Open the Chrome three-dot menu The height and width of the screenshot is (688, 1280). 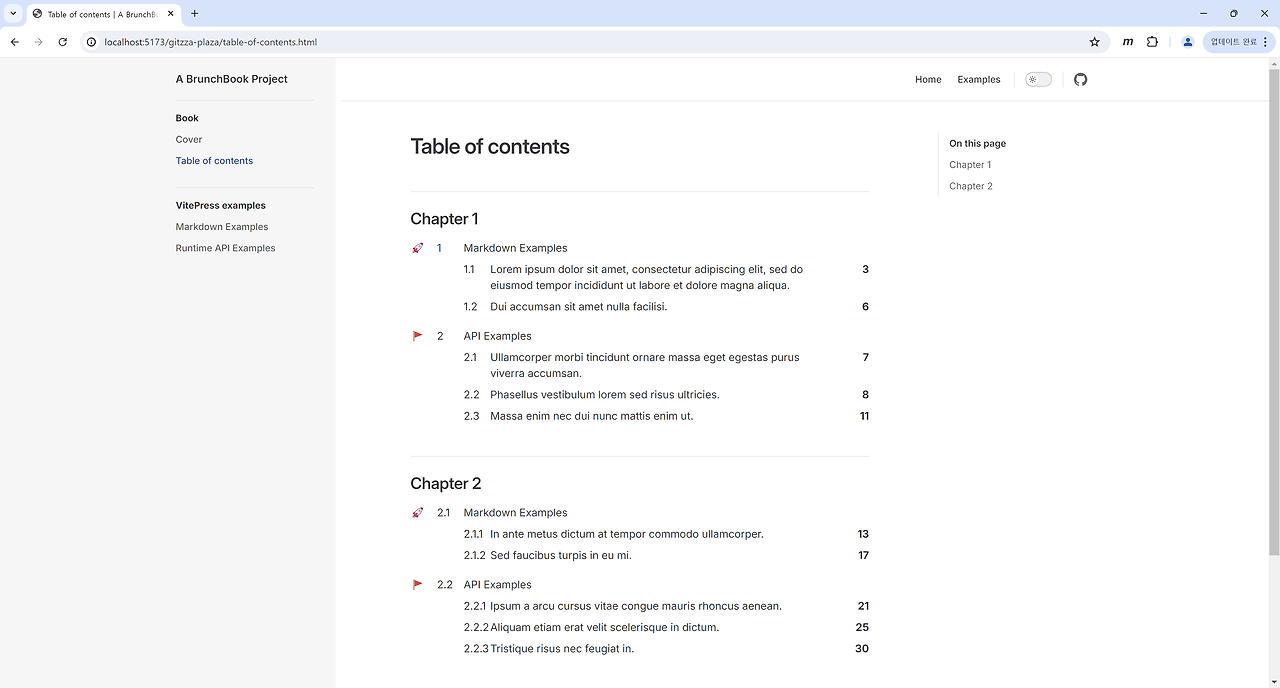(1265, 42)
